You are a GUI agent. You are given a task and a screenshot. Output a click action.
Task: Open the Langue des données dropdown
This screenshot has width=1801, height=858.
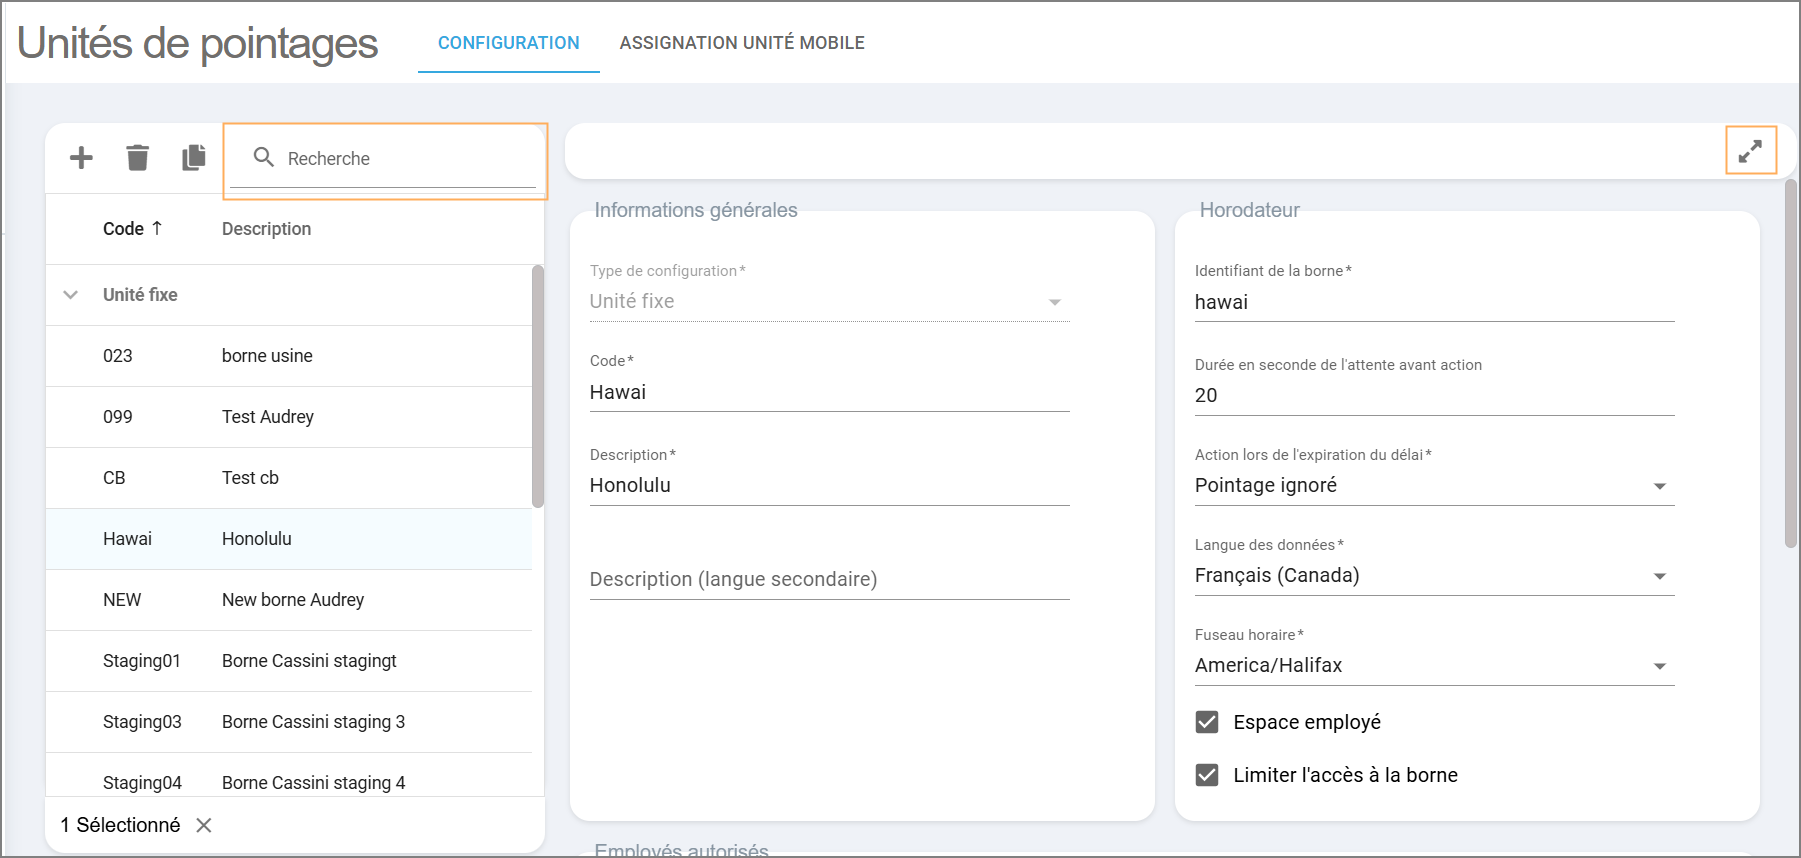1659,576
